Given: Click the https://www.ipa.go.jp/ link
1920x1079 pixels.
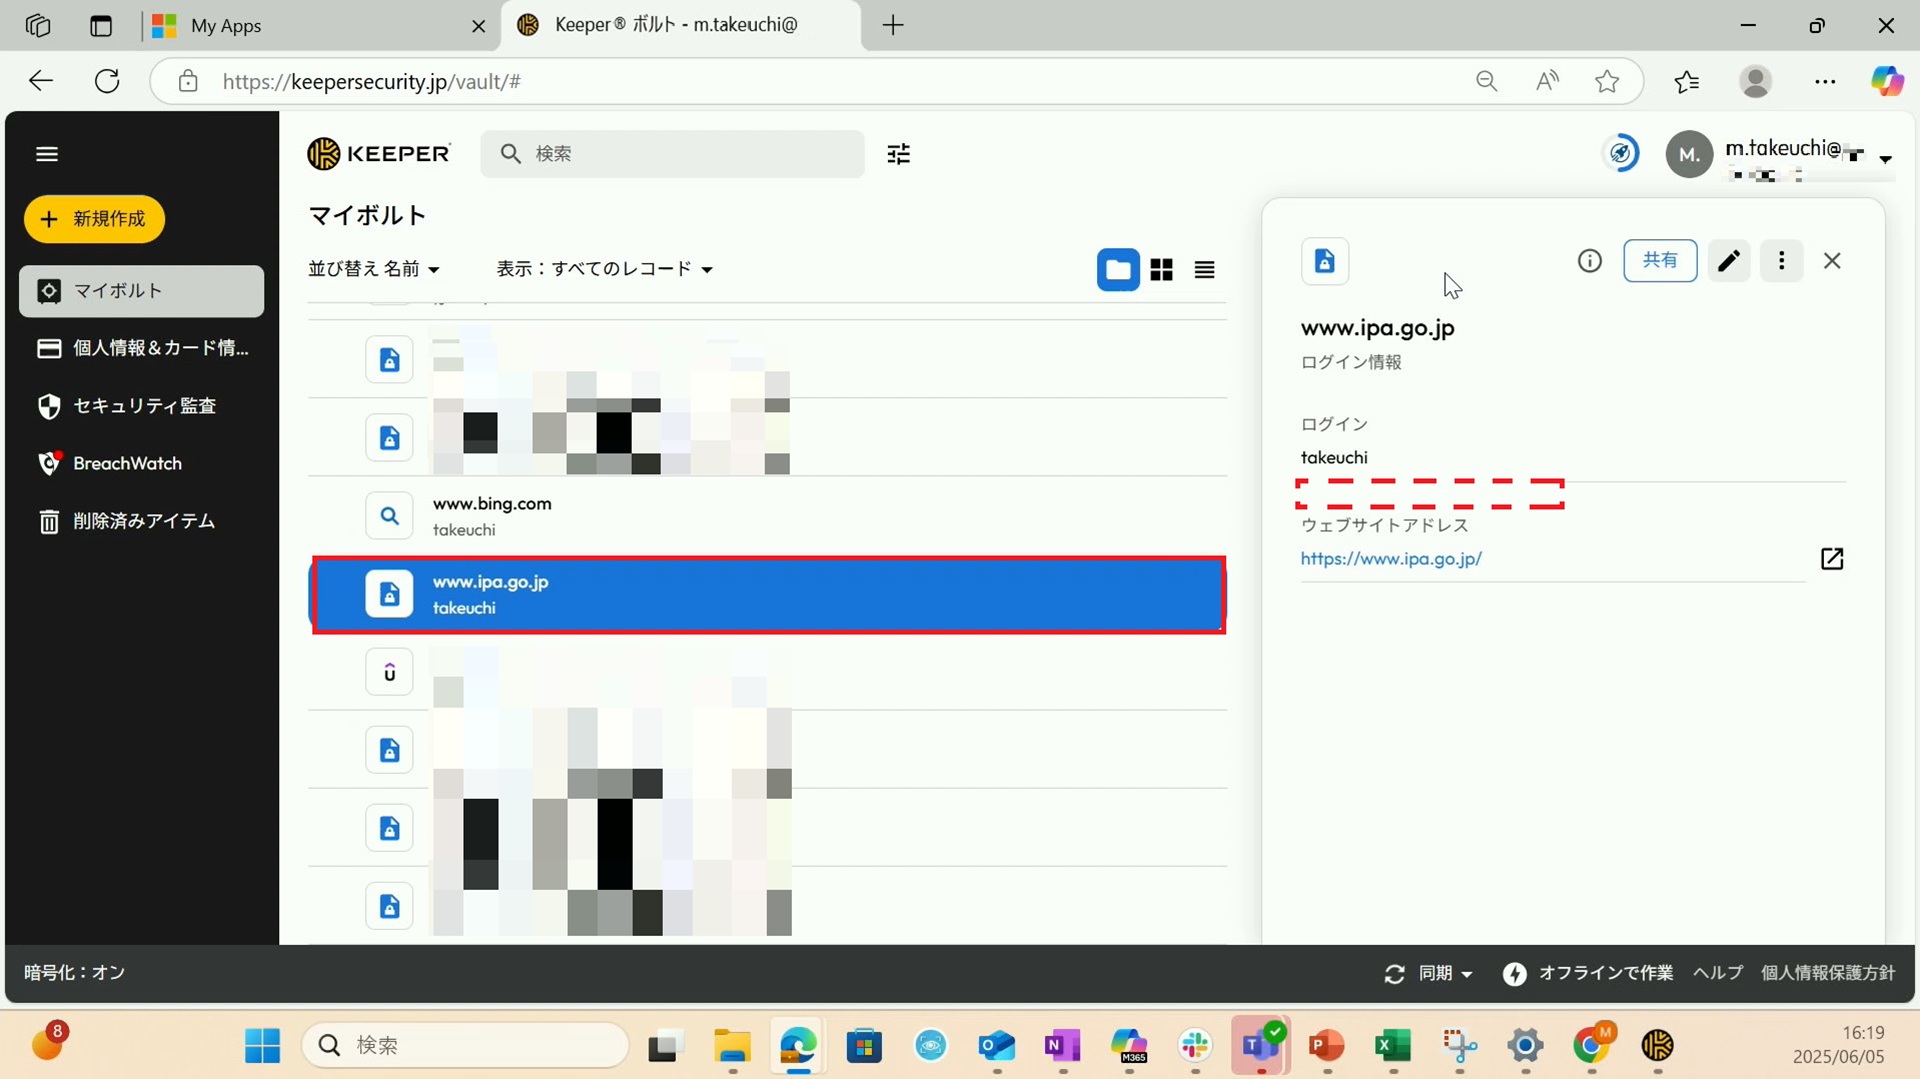Looking at the screenshot, I should pos(1390,559).
